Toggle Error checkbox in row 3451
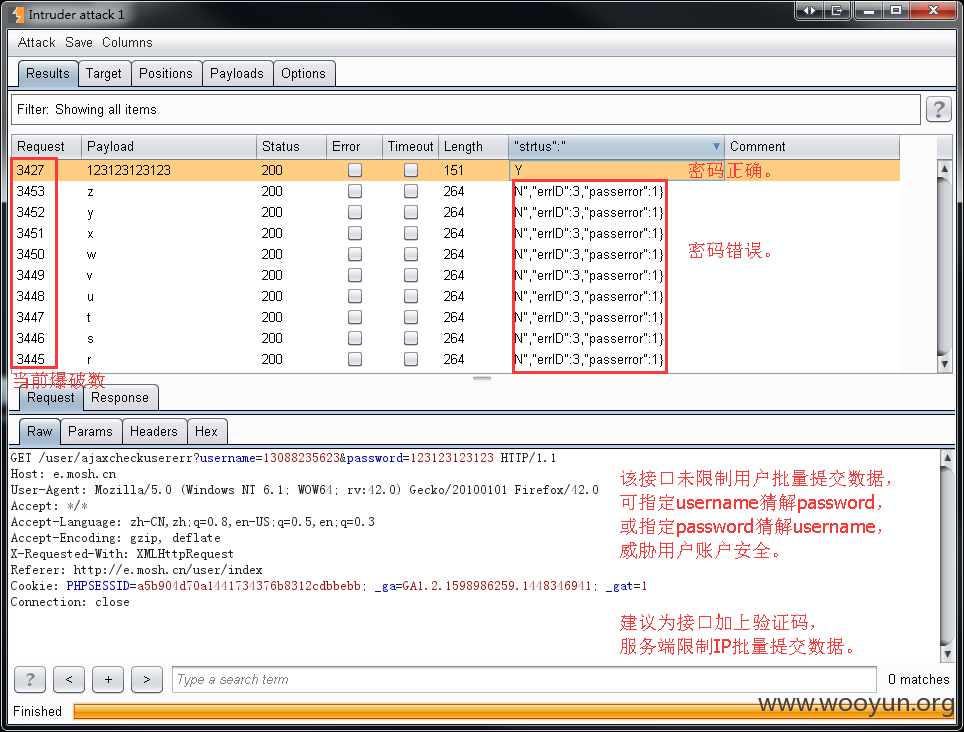Screen dimensions: 964x732 355,233
